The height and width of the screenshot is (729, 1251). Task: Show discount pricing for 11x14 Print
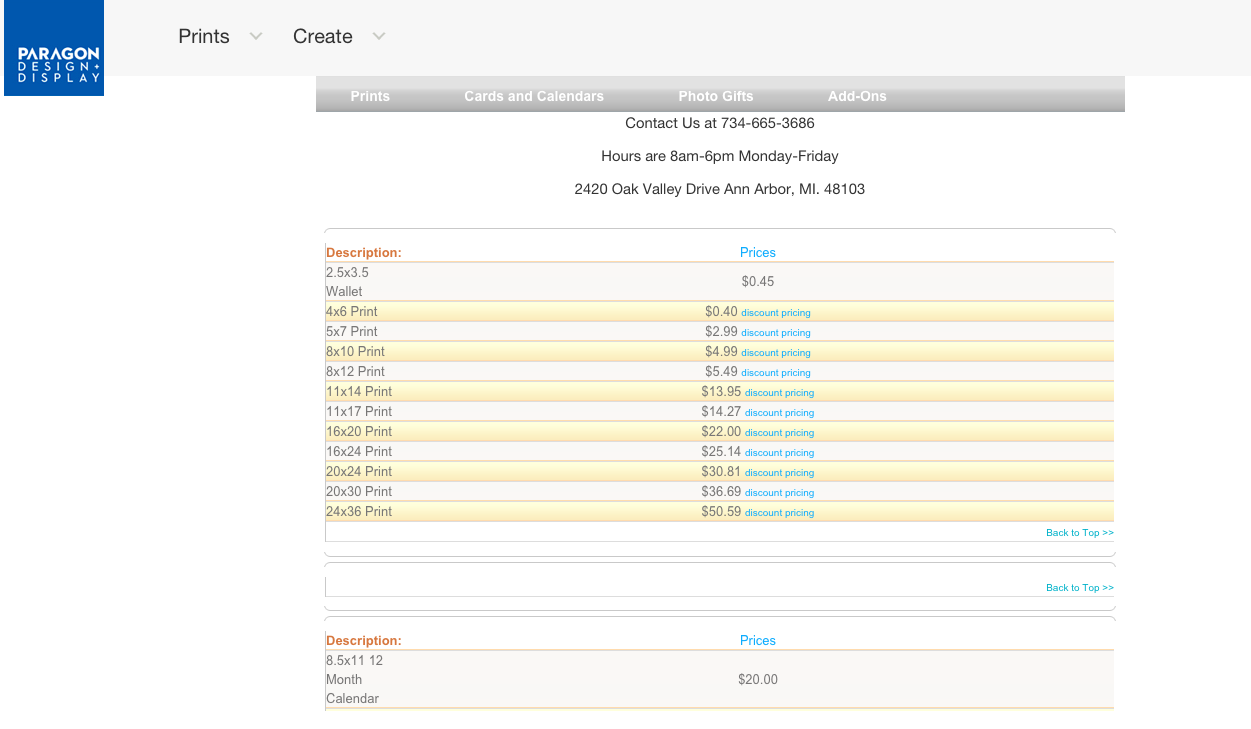tap(779, 393)
